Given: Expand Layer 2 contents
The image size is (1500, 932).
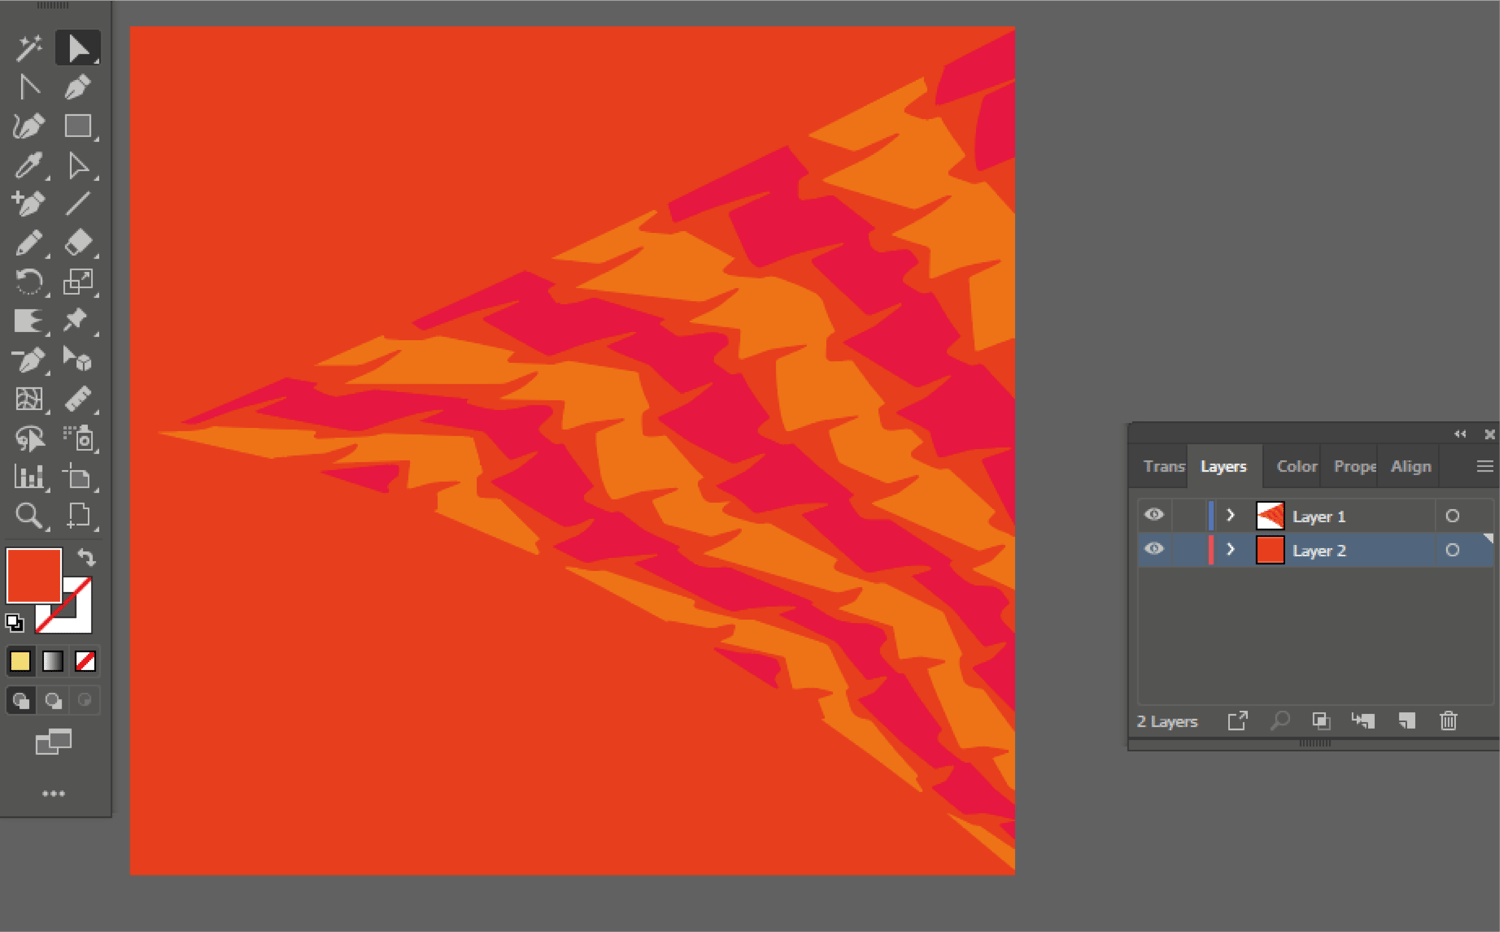Looking at the screenshot, I should (1231, 549).
